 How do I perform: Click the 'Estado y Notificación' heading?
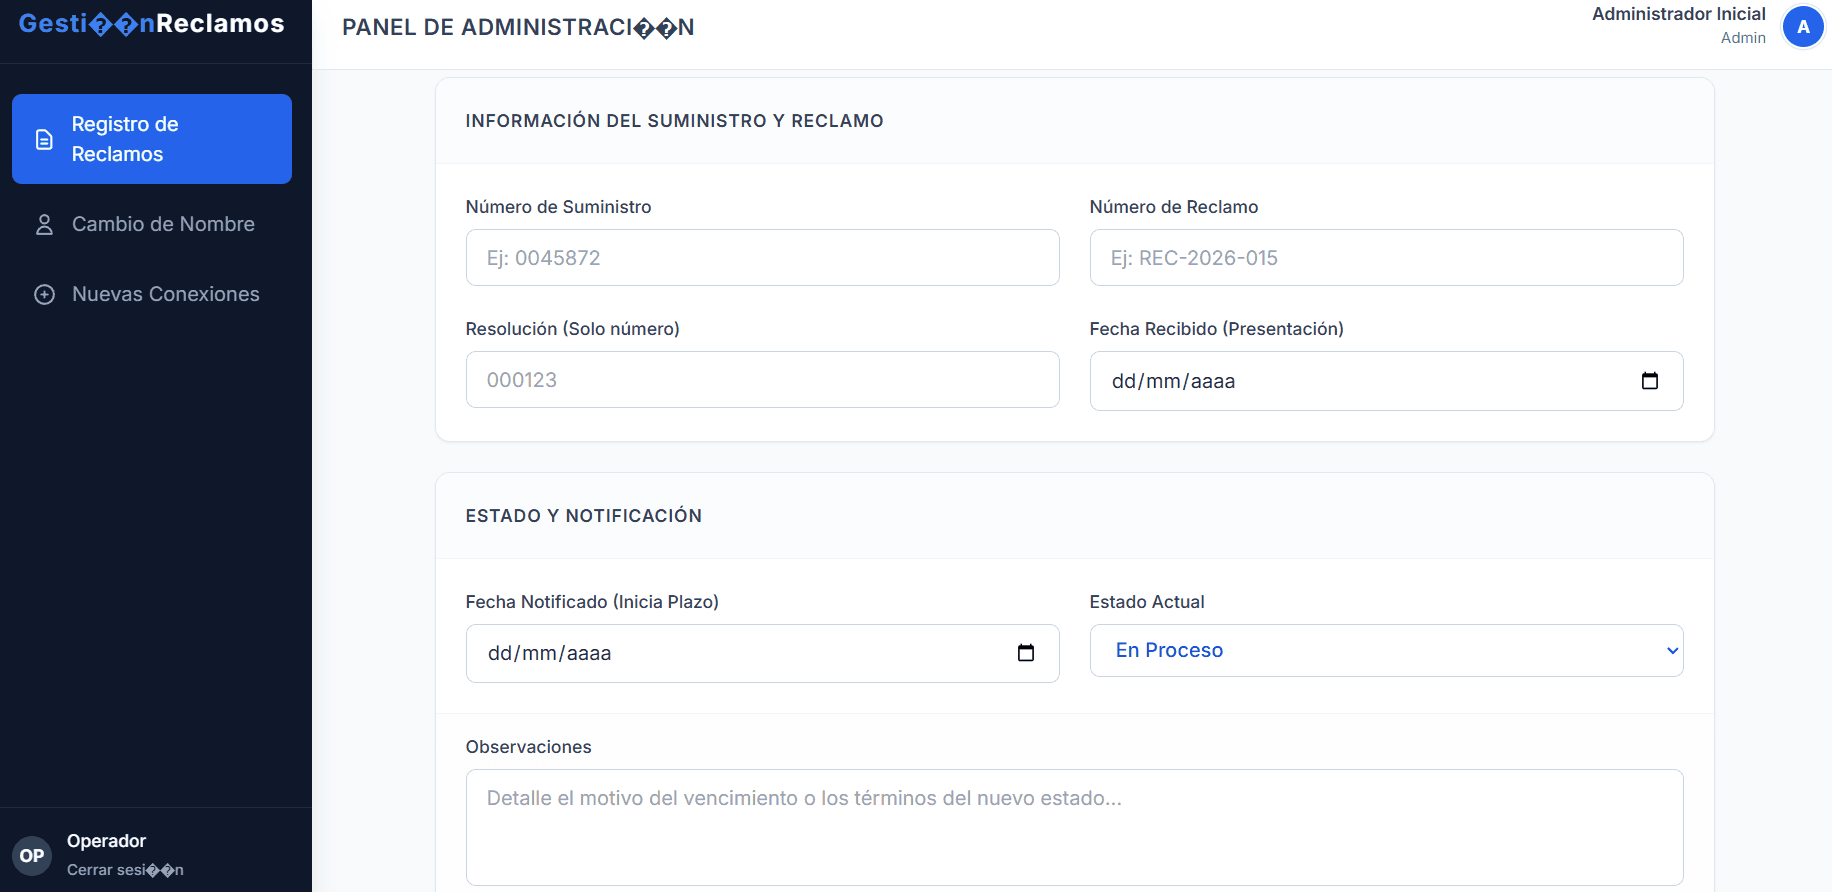click(x=583, y=516)
